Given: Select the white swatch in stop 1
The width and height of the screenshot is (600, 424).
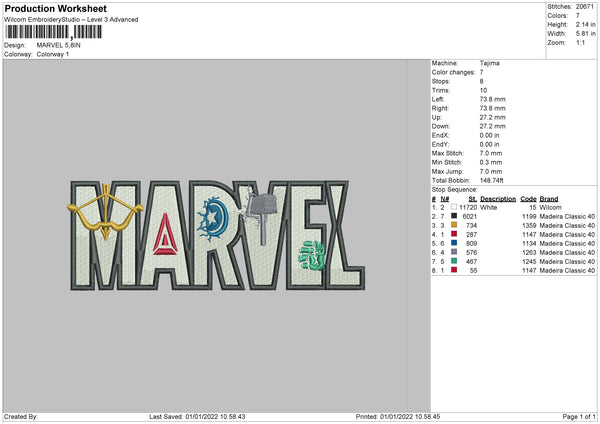Looking at the screenshot, I should coord(454,207).
